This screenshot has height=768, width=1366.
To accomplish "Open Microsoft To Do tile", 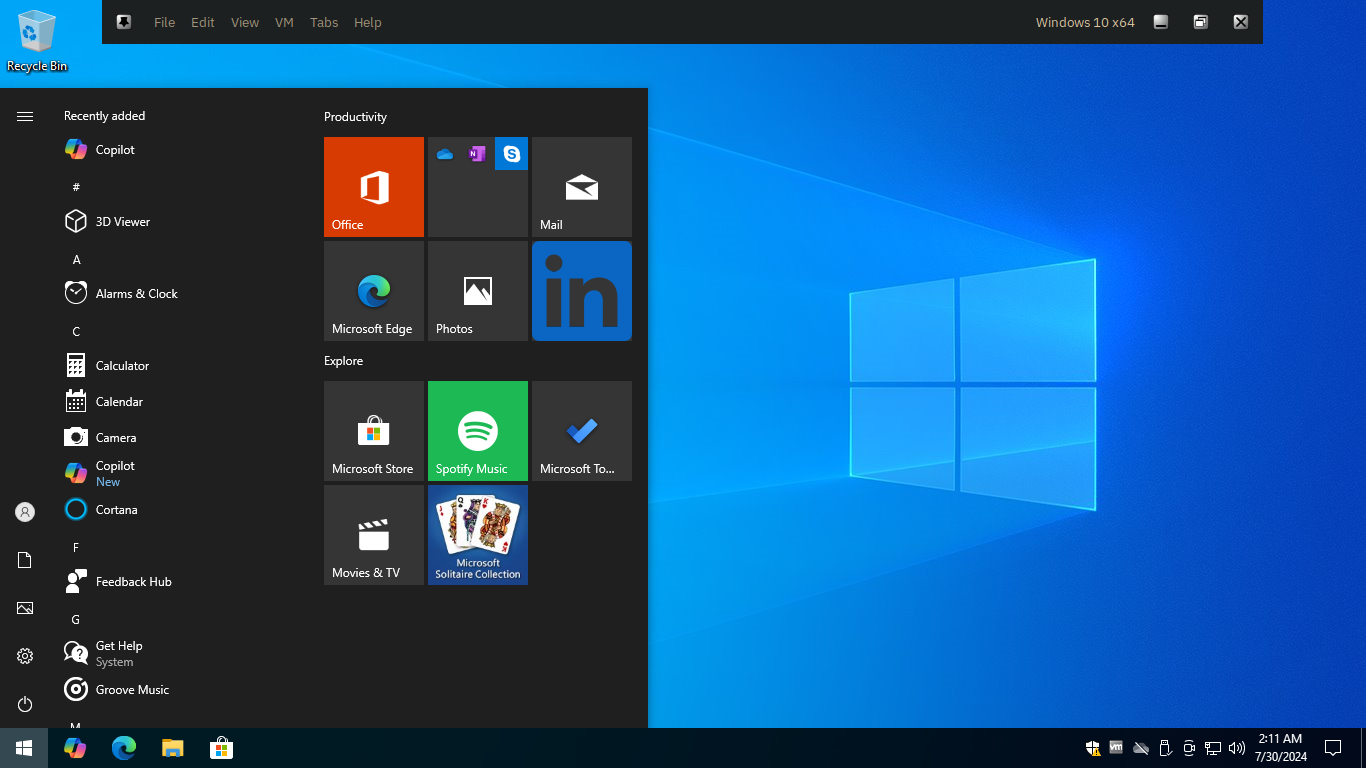I will coord(582,431).
